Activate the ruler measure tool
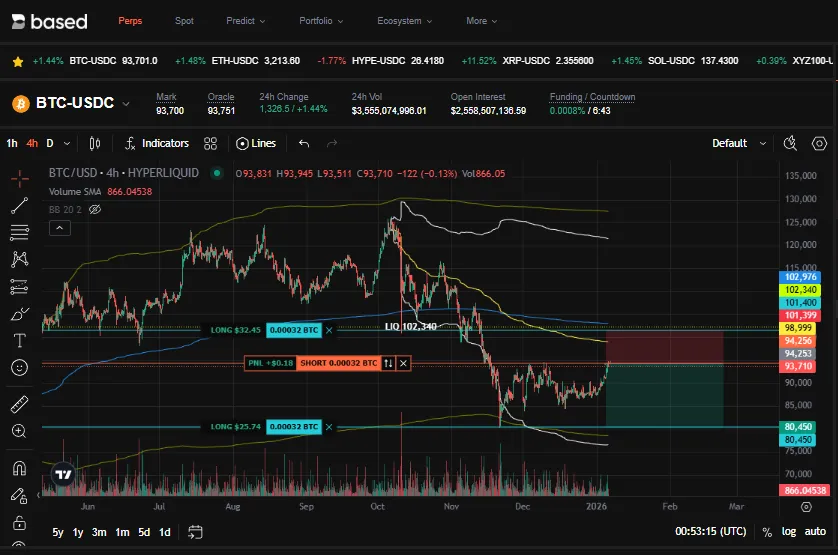The width and height of the screenshot is (838, 555). point(18,405)
